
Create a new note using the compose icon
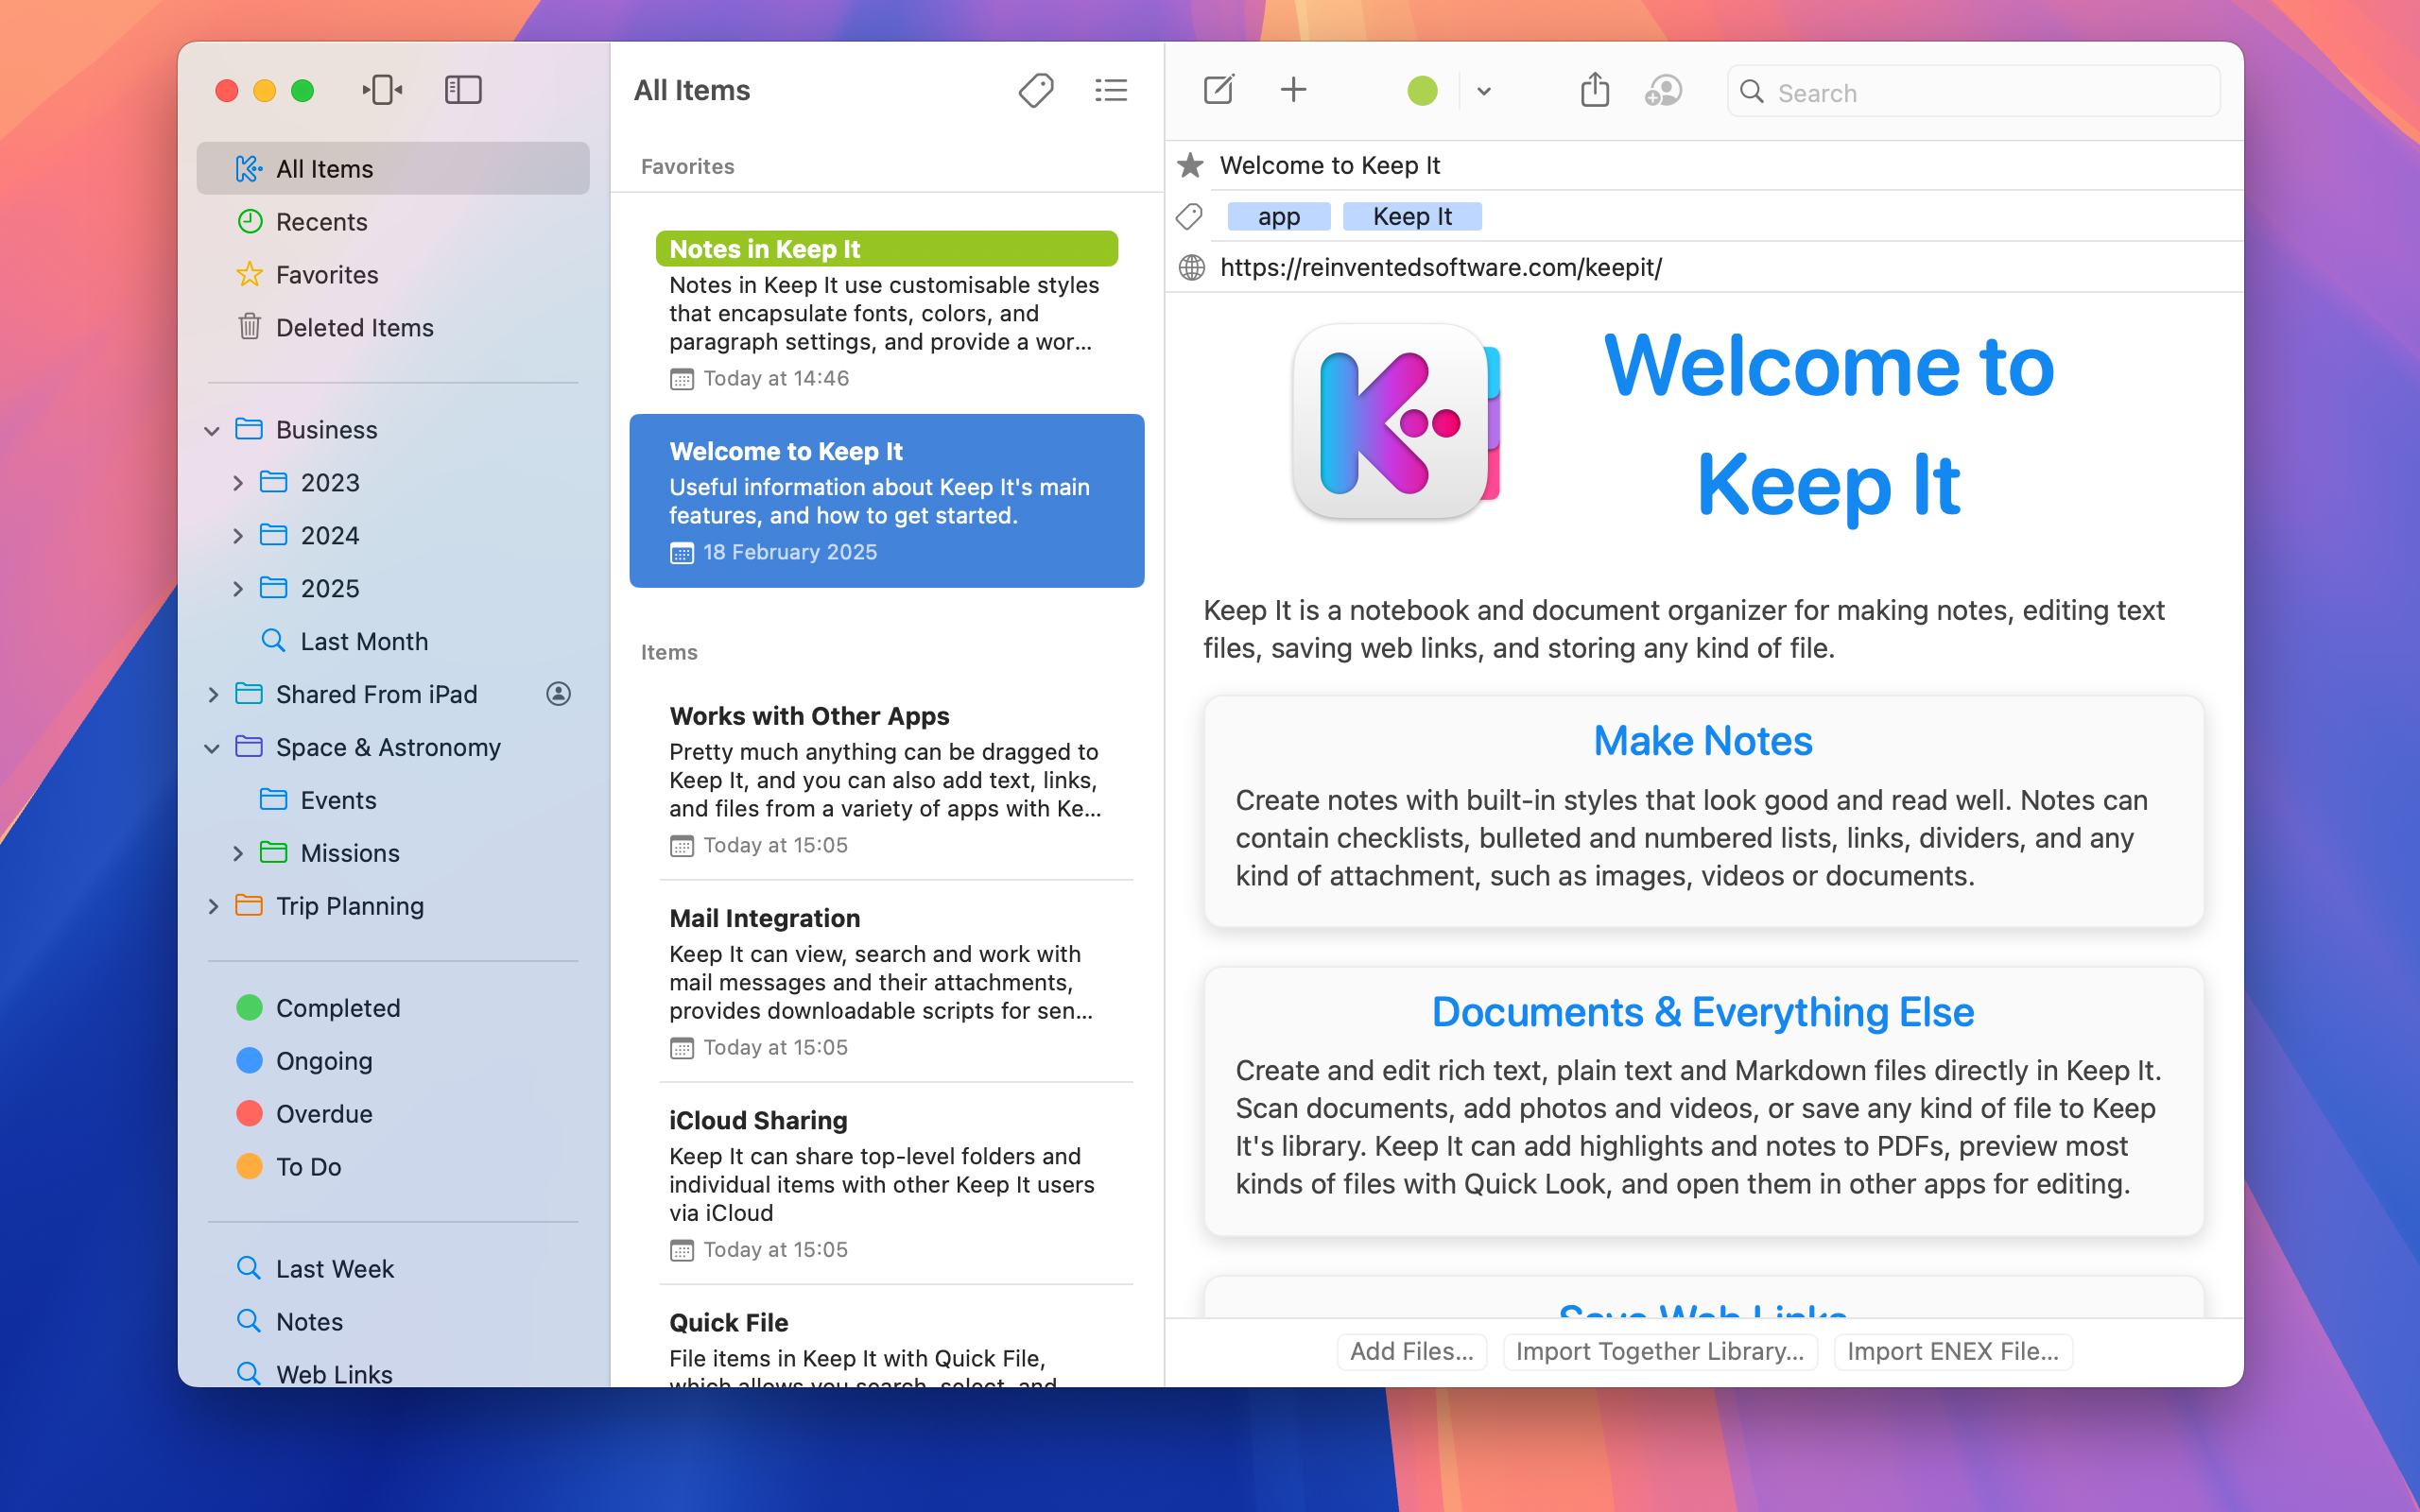1219,90
